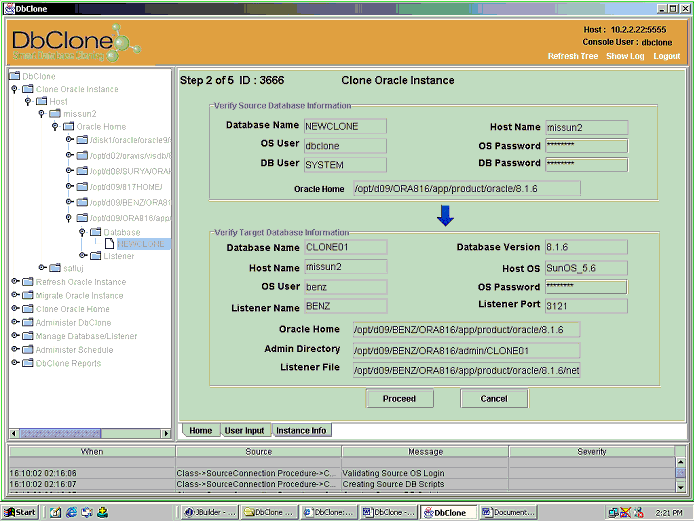Click the Database folder icon in tree

(x=96, y=232)
